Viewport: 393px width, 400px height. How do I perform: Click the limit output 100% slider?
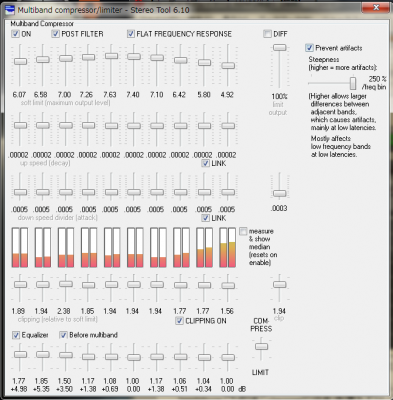(279, 48)
